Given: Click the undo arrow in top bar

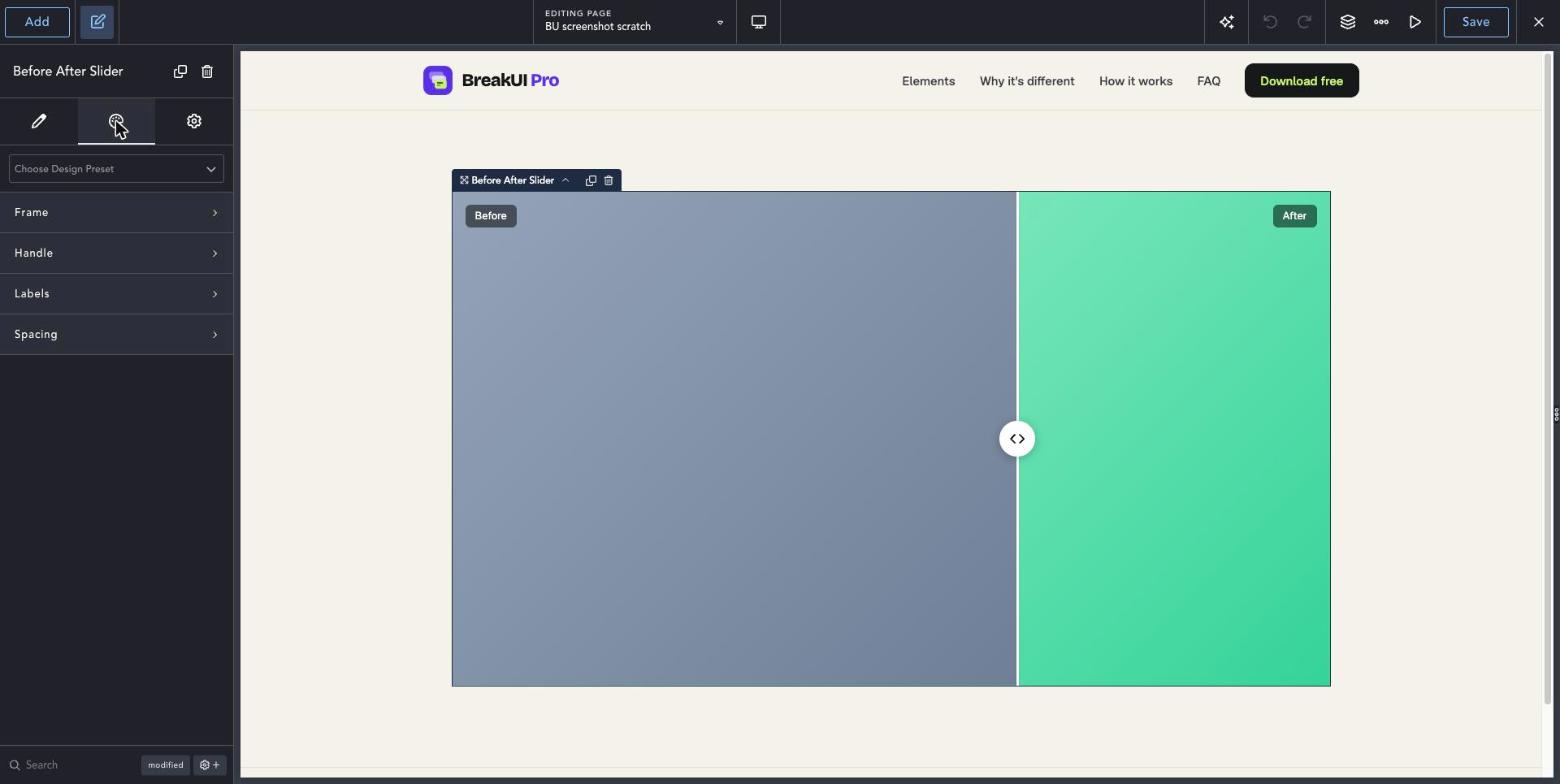Looking at the screenshot, I should click(1270, 22).
